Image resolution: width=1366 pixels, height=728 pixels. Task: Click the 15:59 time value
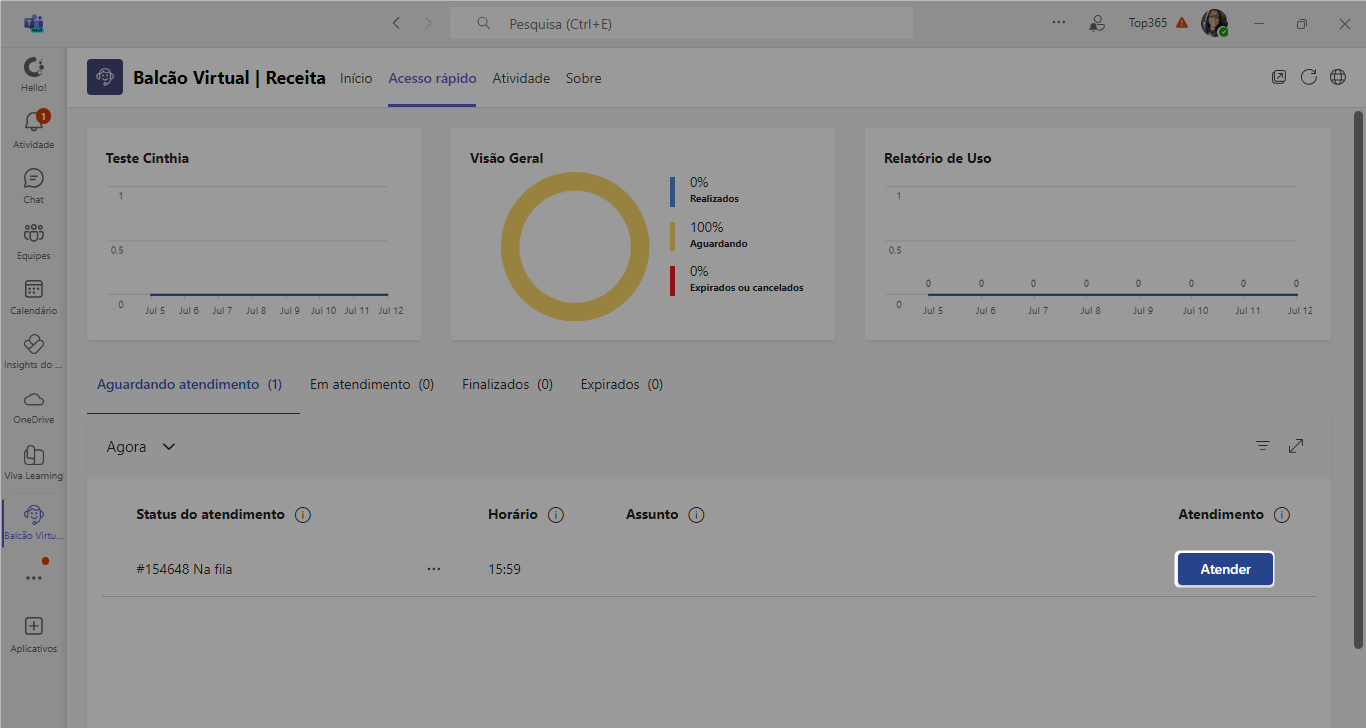(504, 569)
